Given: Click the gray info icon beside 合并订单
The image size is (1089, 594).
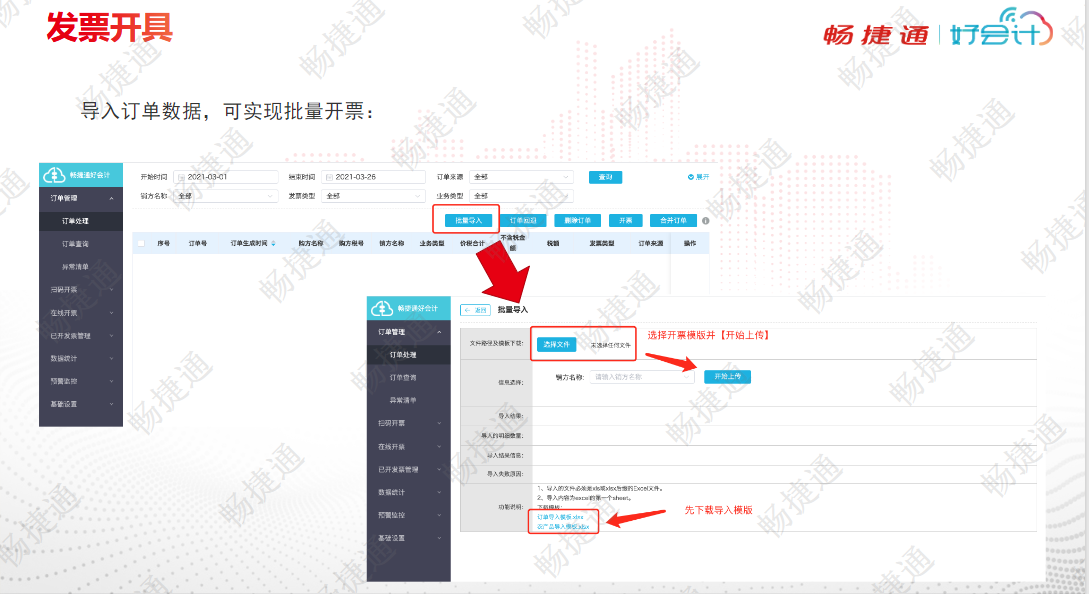Looking at the screenshot, I should pos(706,221).
